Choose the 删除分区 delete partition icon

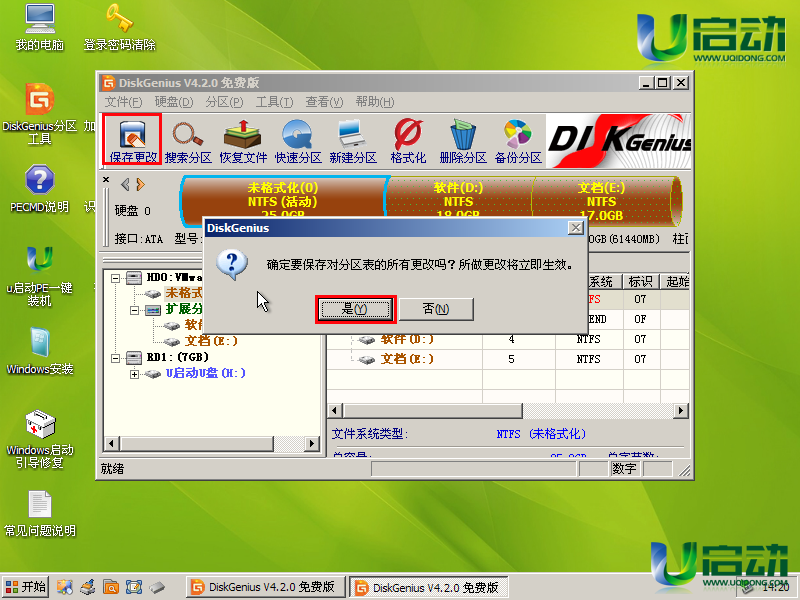463,141
